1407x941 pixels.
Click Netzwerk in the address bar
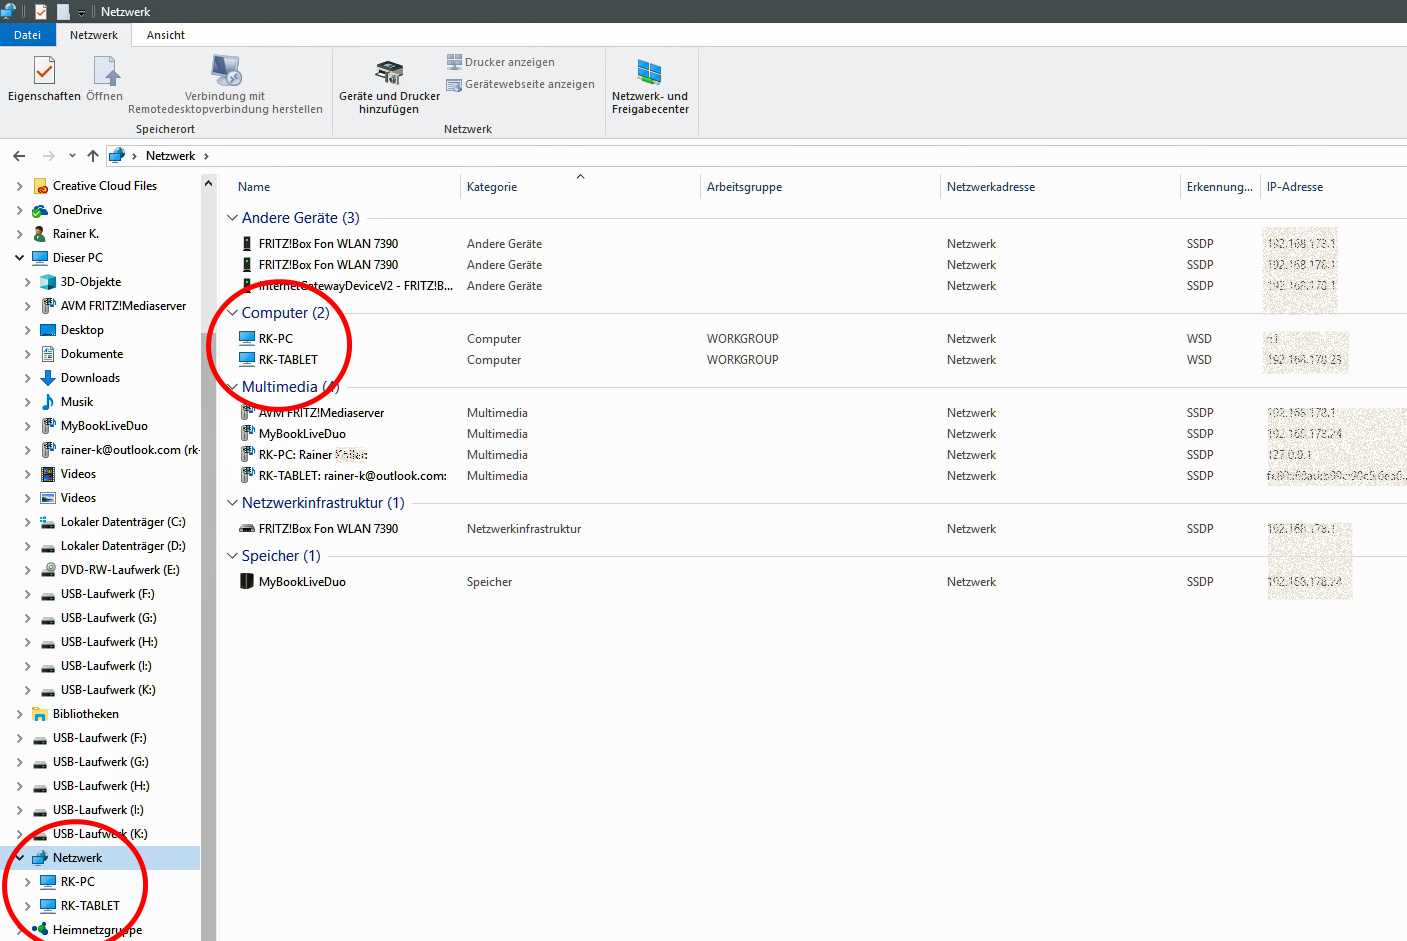point(170,156)
